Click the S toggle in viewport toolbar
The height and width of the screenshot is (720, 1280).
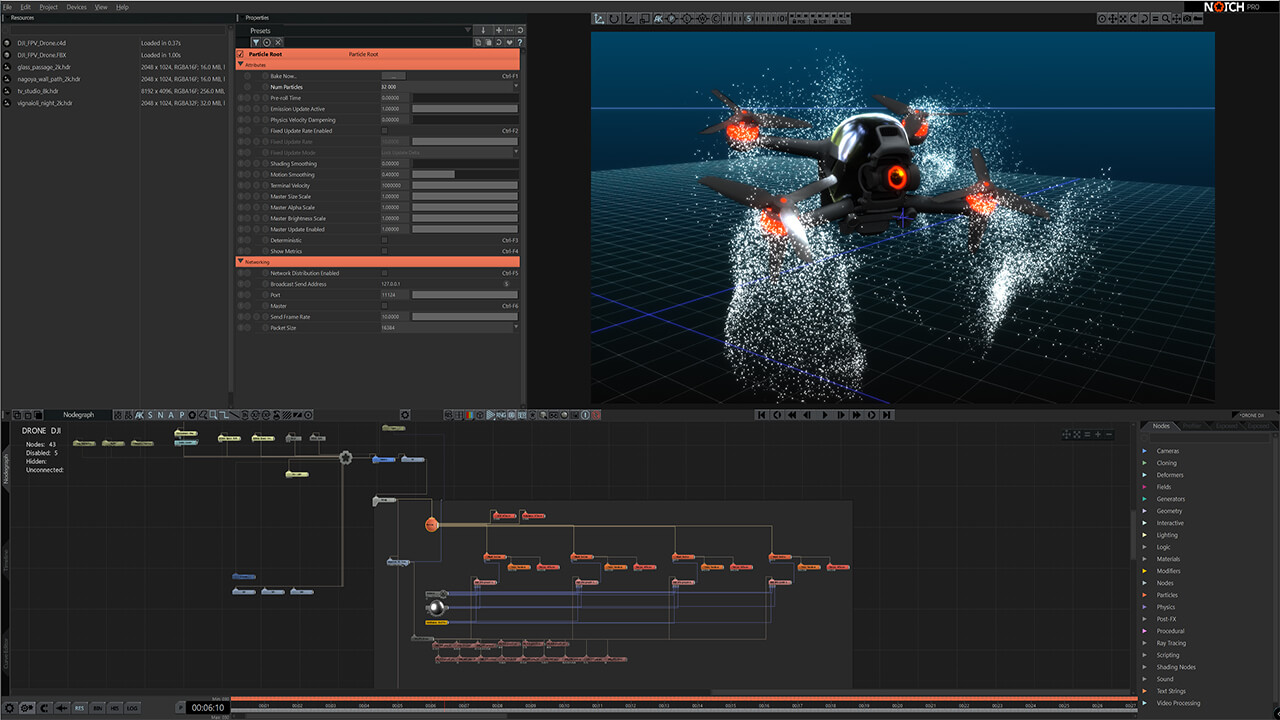pyautogui.click(x=749, y=18)
